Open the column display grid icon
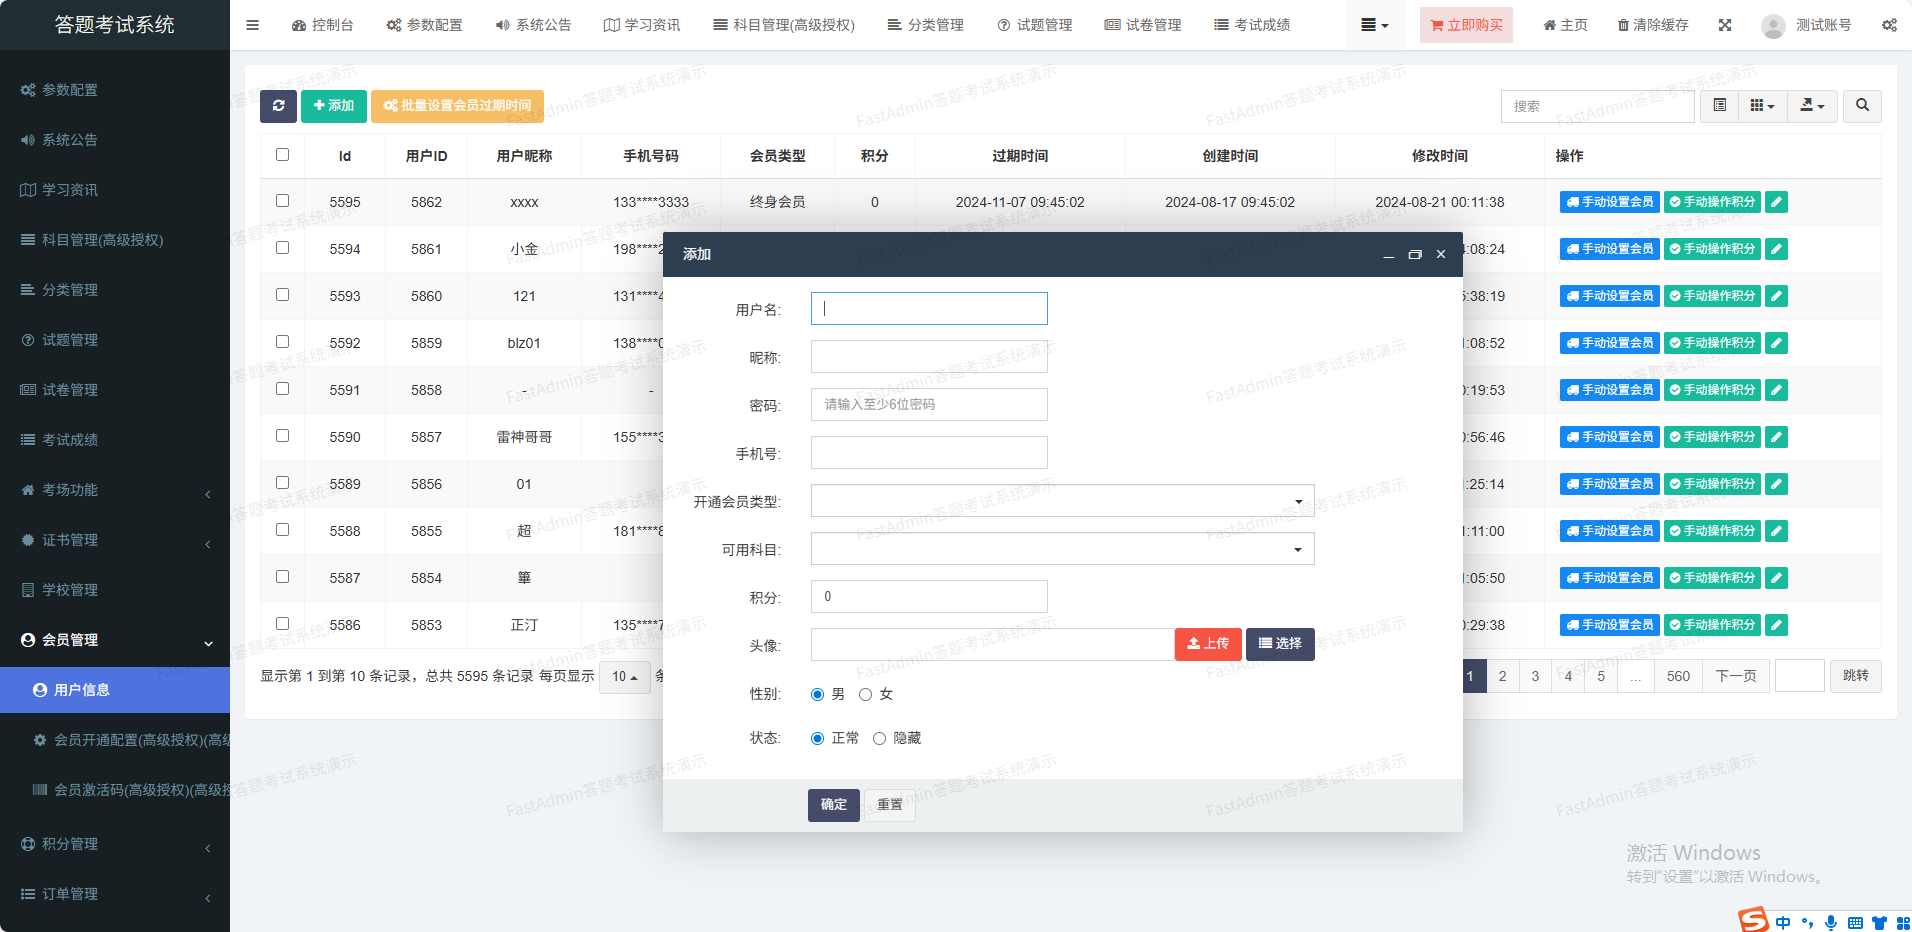 click(x=1762, y=106)
